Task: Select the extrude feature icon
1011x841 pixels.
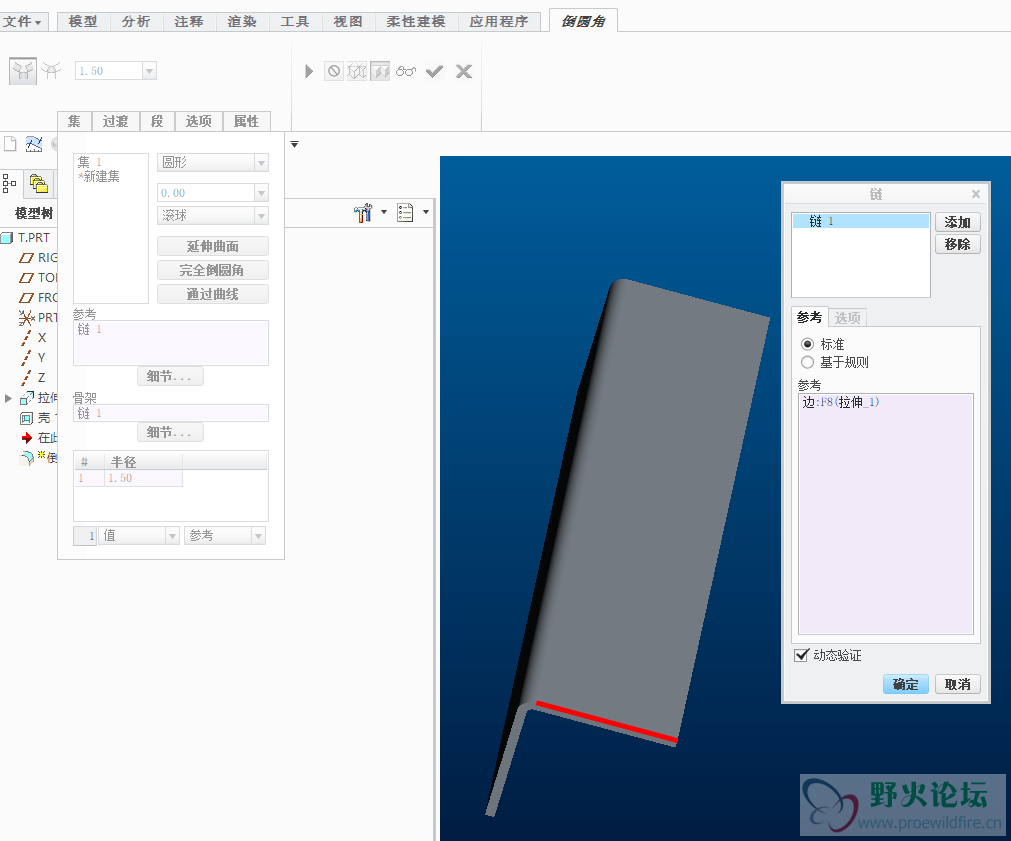Action: pyautogui.click(x=27, y=398)
